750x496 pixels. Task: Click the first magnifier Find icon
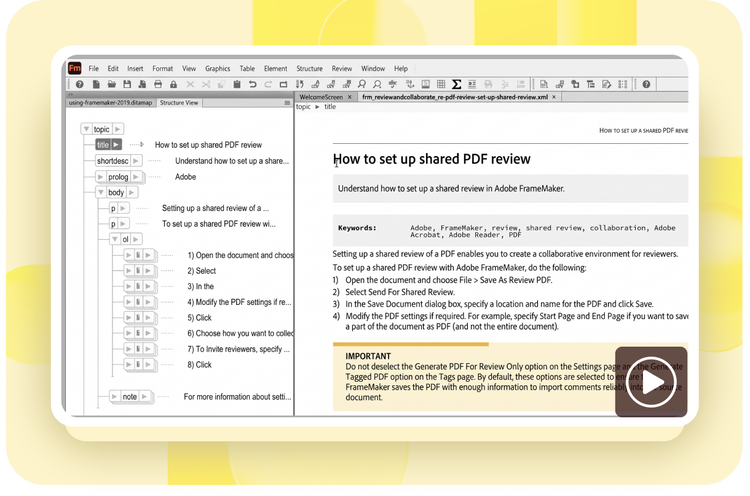tap(362, 84)
